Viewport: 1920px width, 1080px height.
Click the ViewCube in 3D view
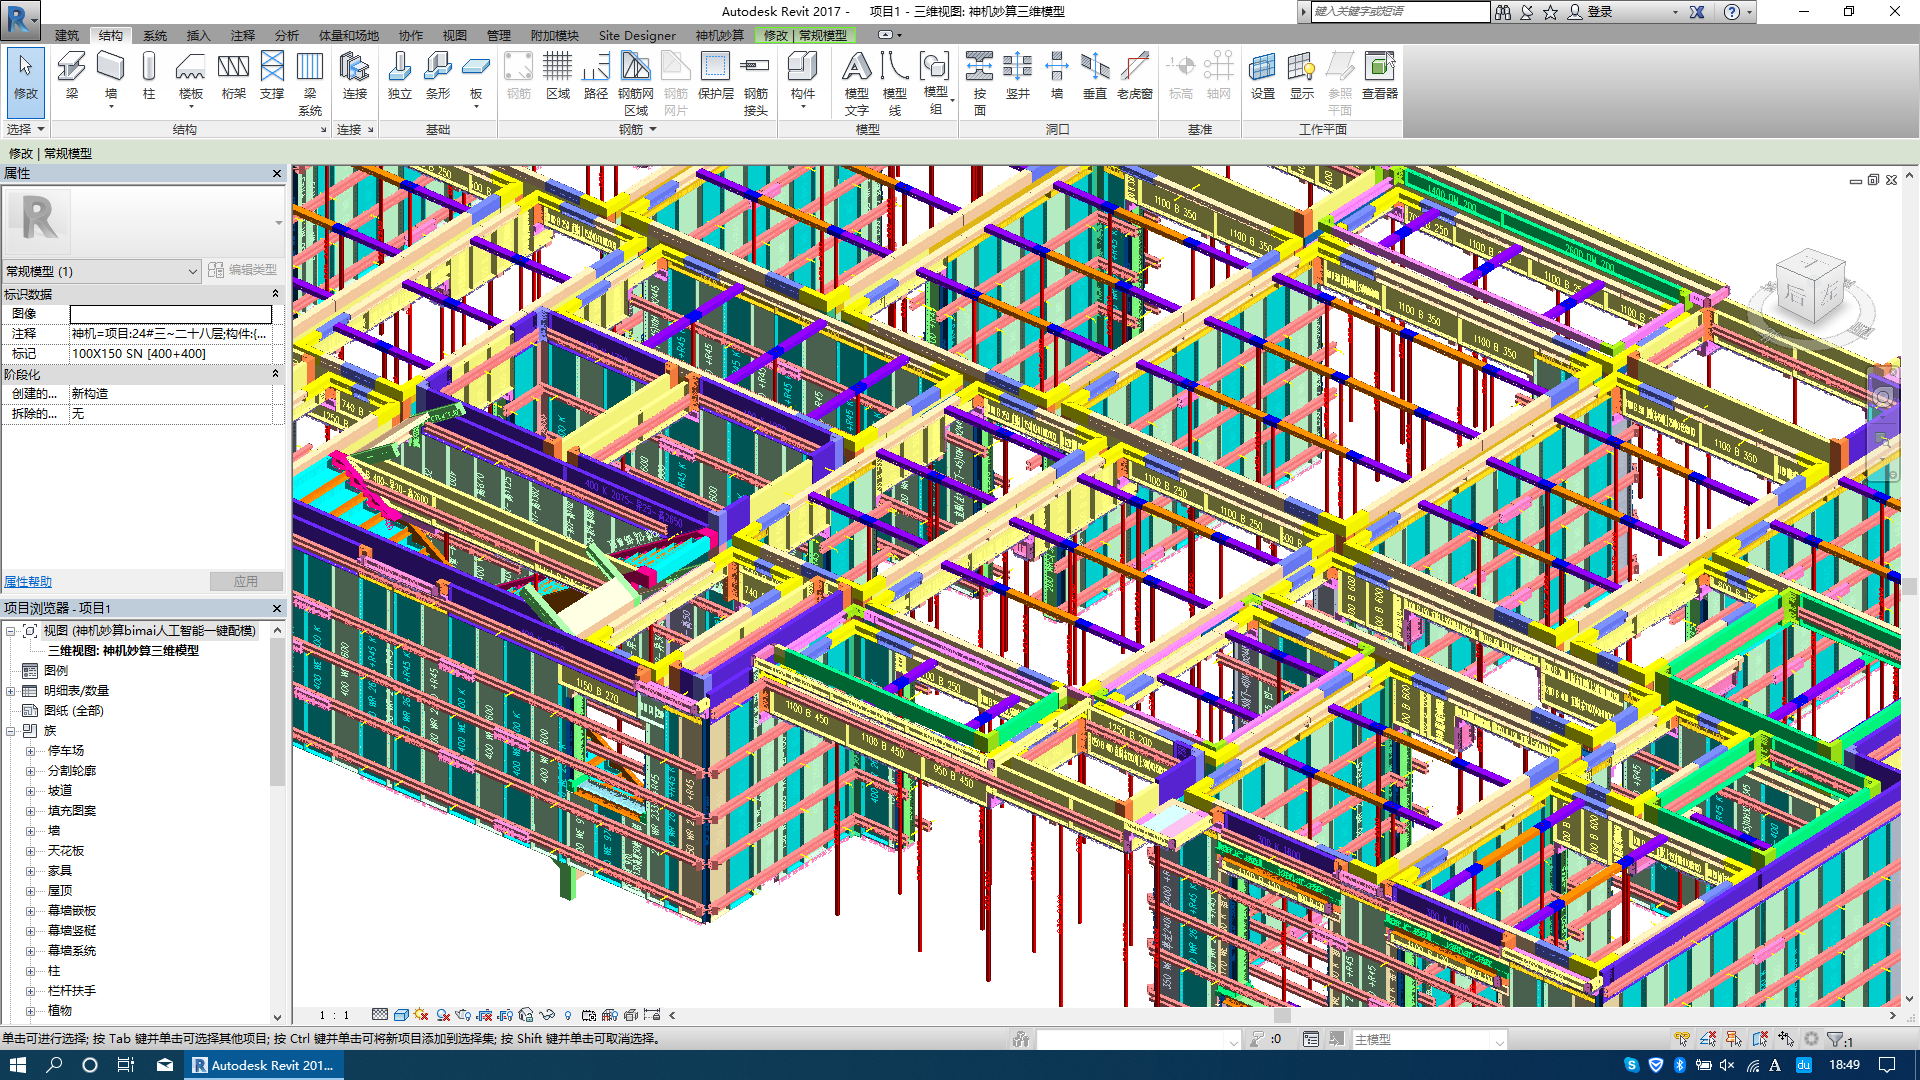[x=1809, y=290]
